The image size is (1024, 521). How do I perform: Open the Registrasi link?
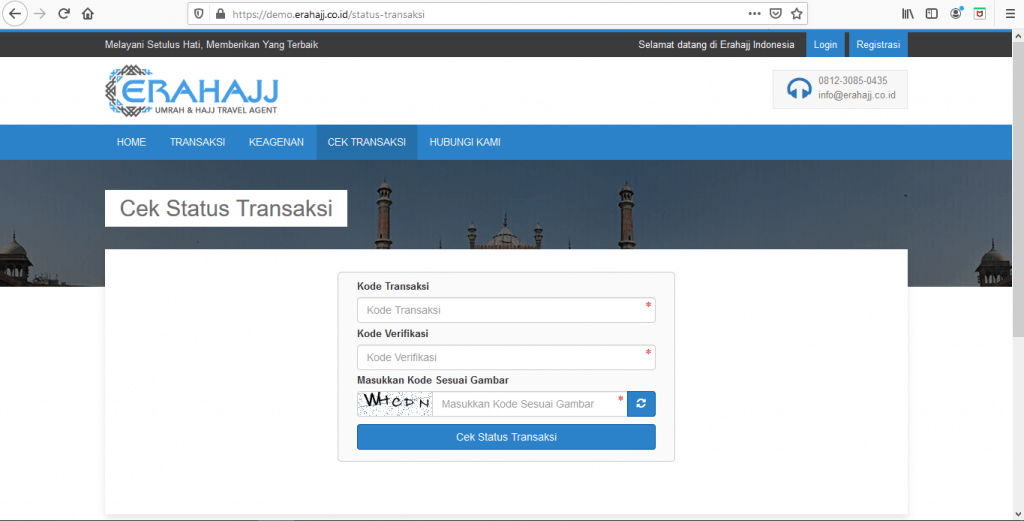pyautogui.click(x=878, y=45)
